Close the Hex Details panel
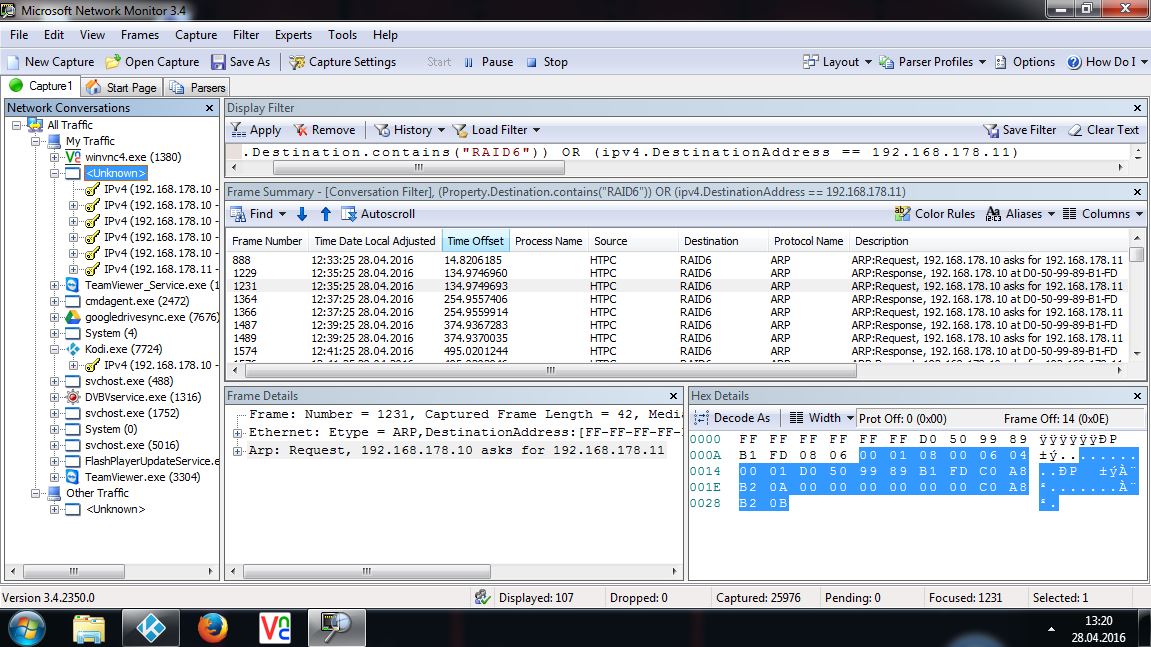The image size is (1151, 647). (1137, 396)
